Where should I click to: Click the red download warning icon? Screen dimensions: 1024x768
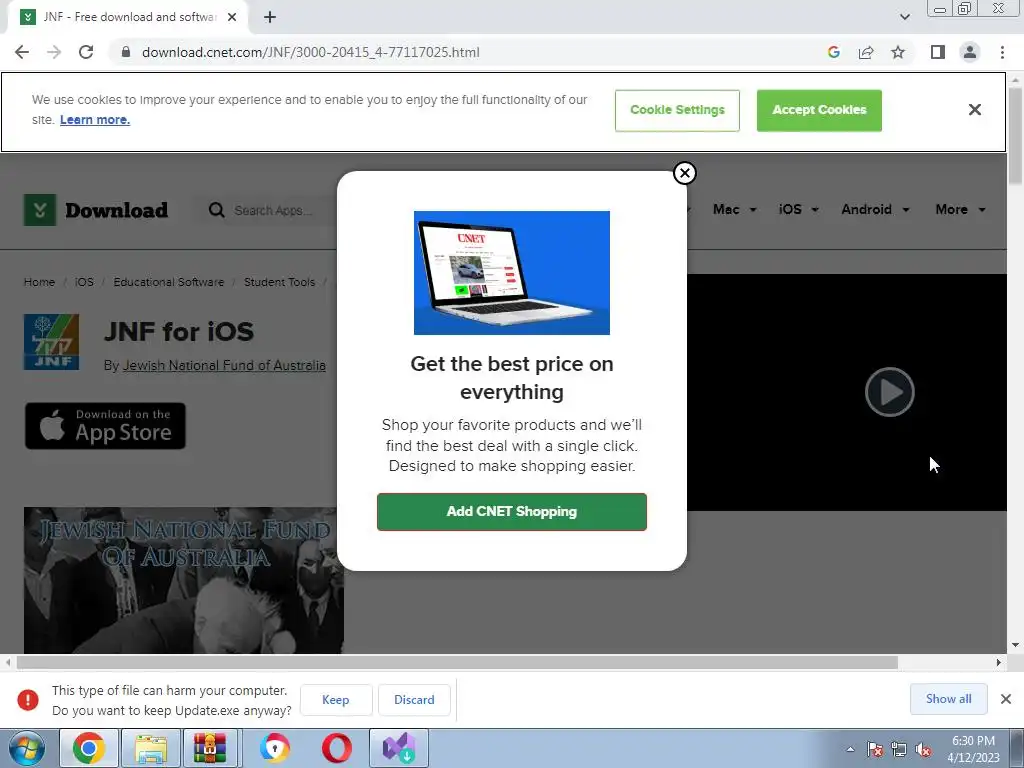pyautogui.click(x=27, y=699)
